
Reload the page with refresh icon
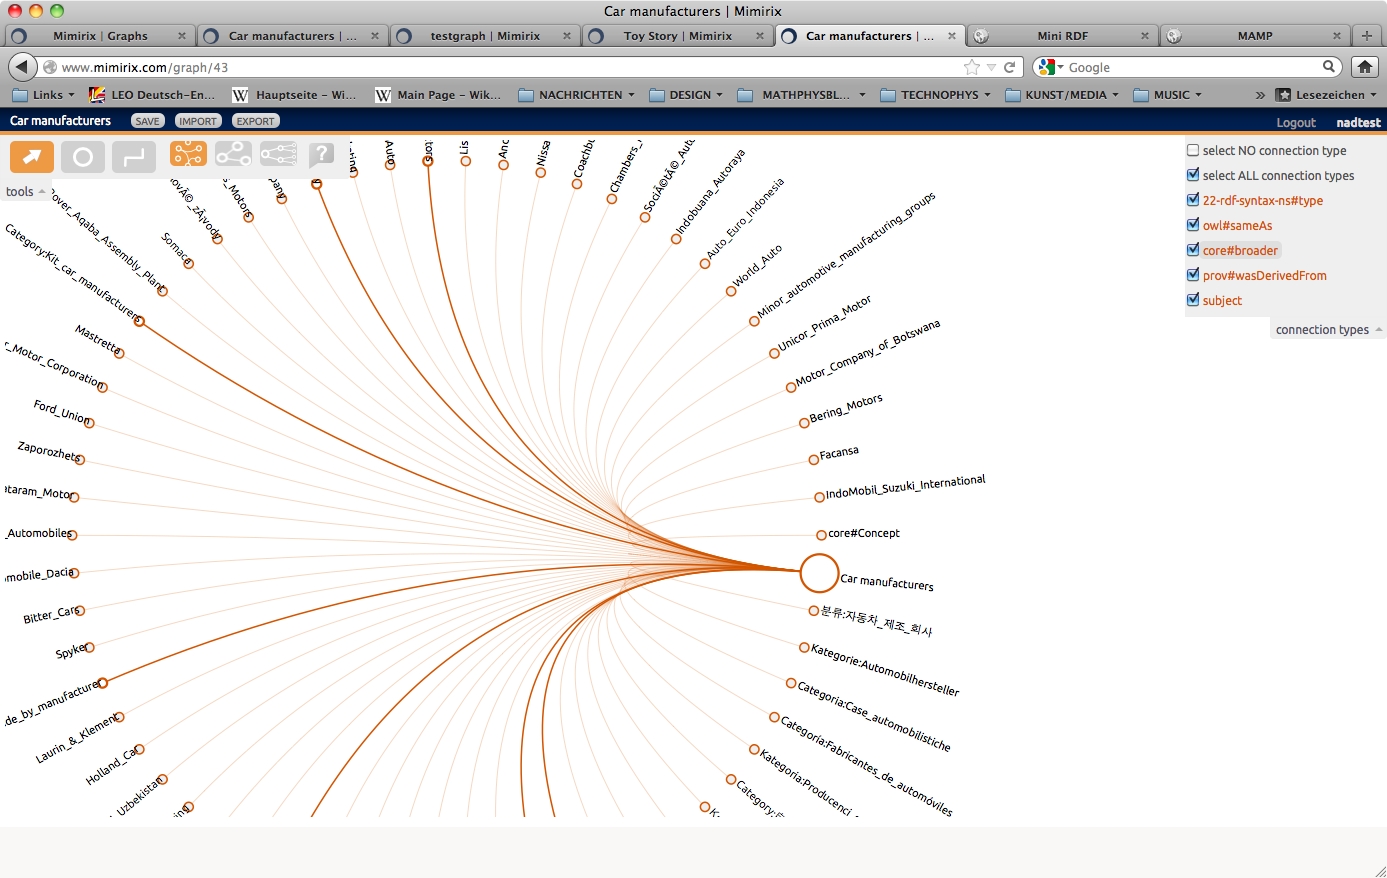pos(1010,67)
